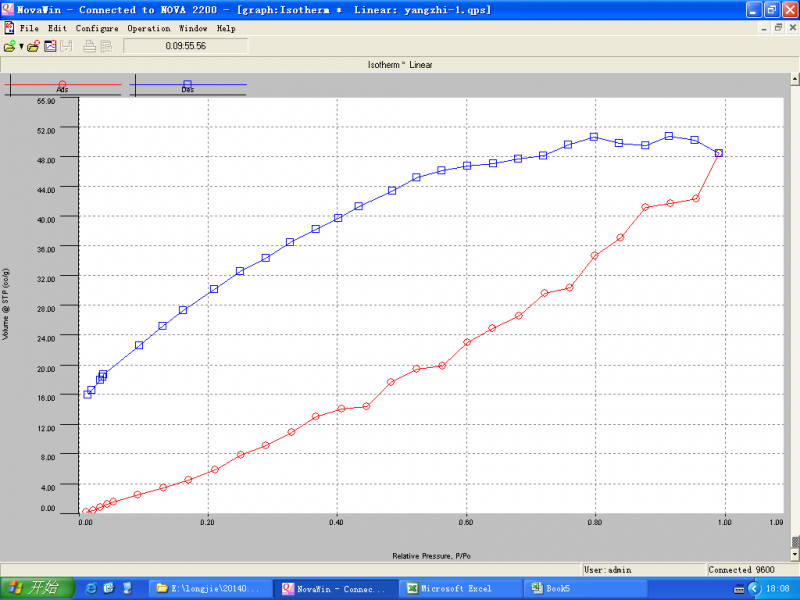Launch Internet Explorer from quick launch
The image size is (800, 600).
click(91, 588)
